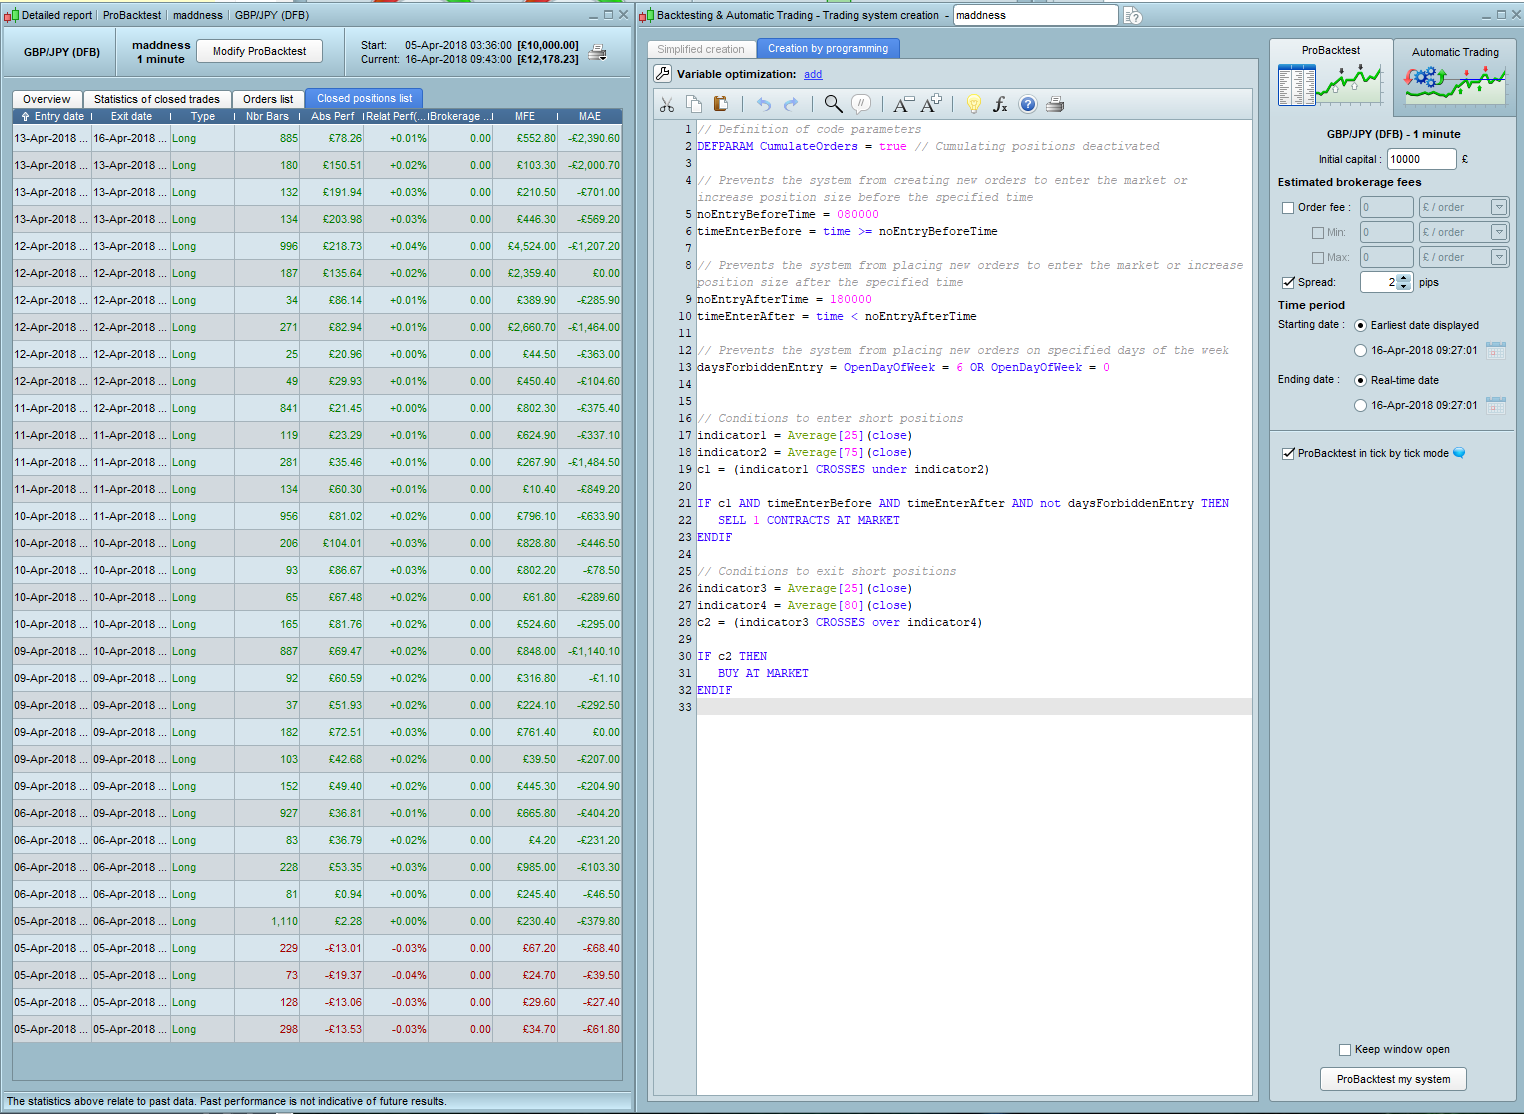Switch to the Automatic Trading tab
The width and height of the screenshot is (1524, 1114).
pos(1454,75)
